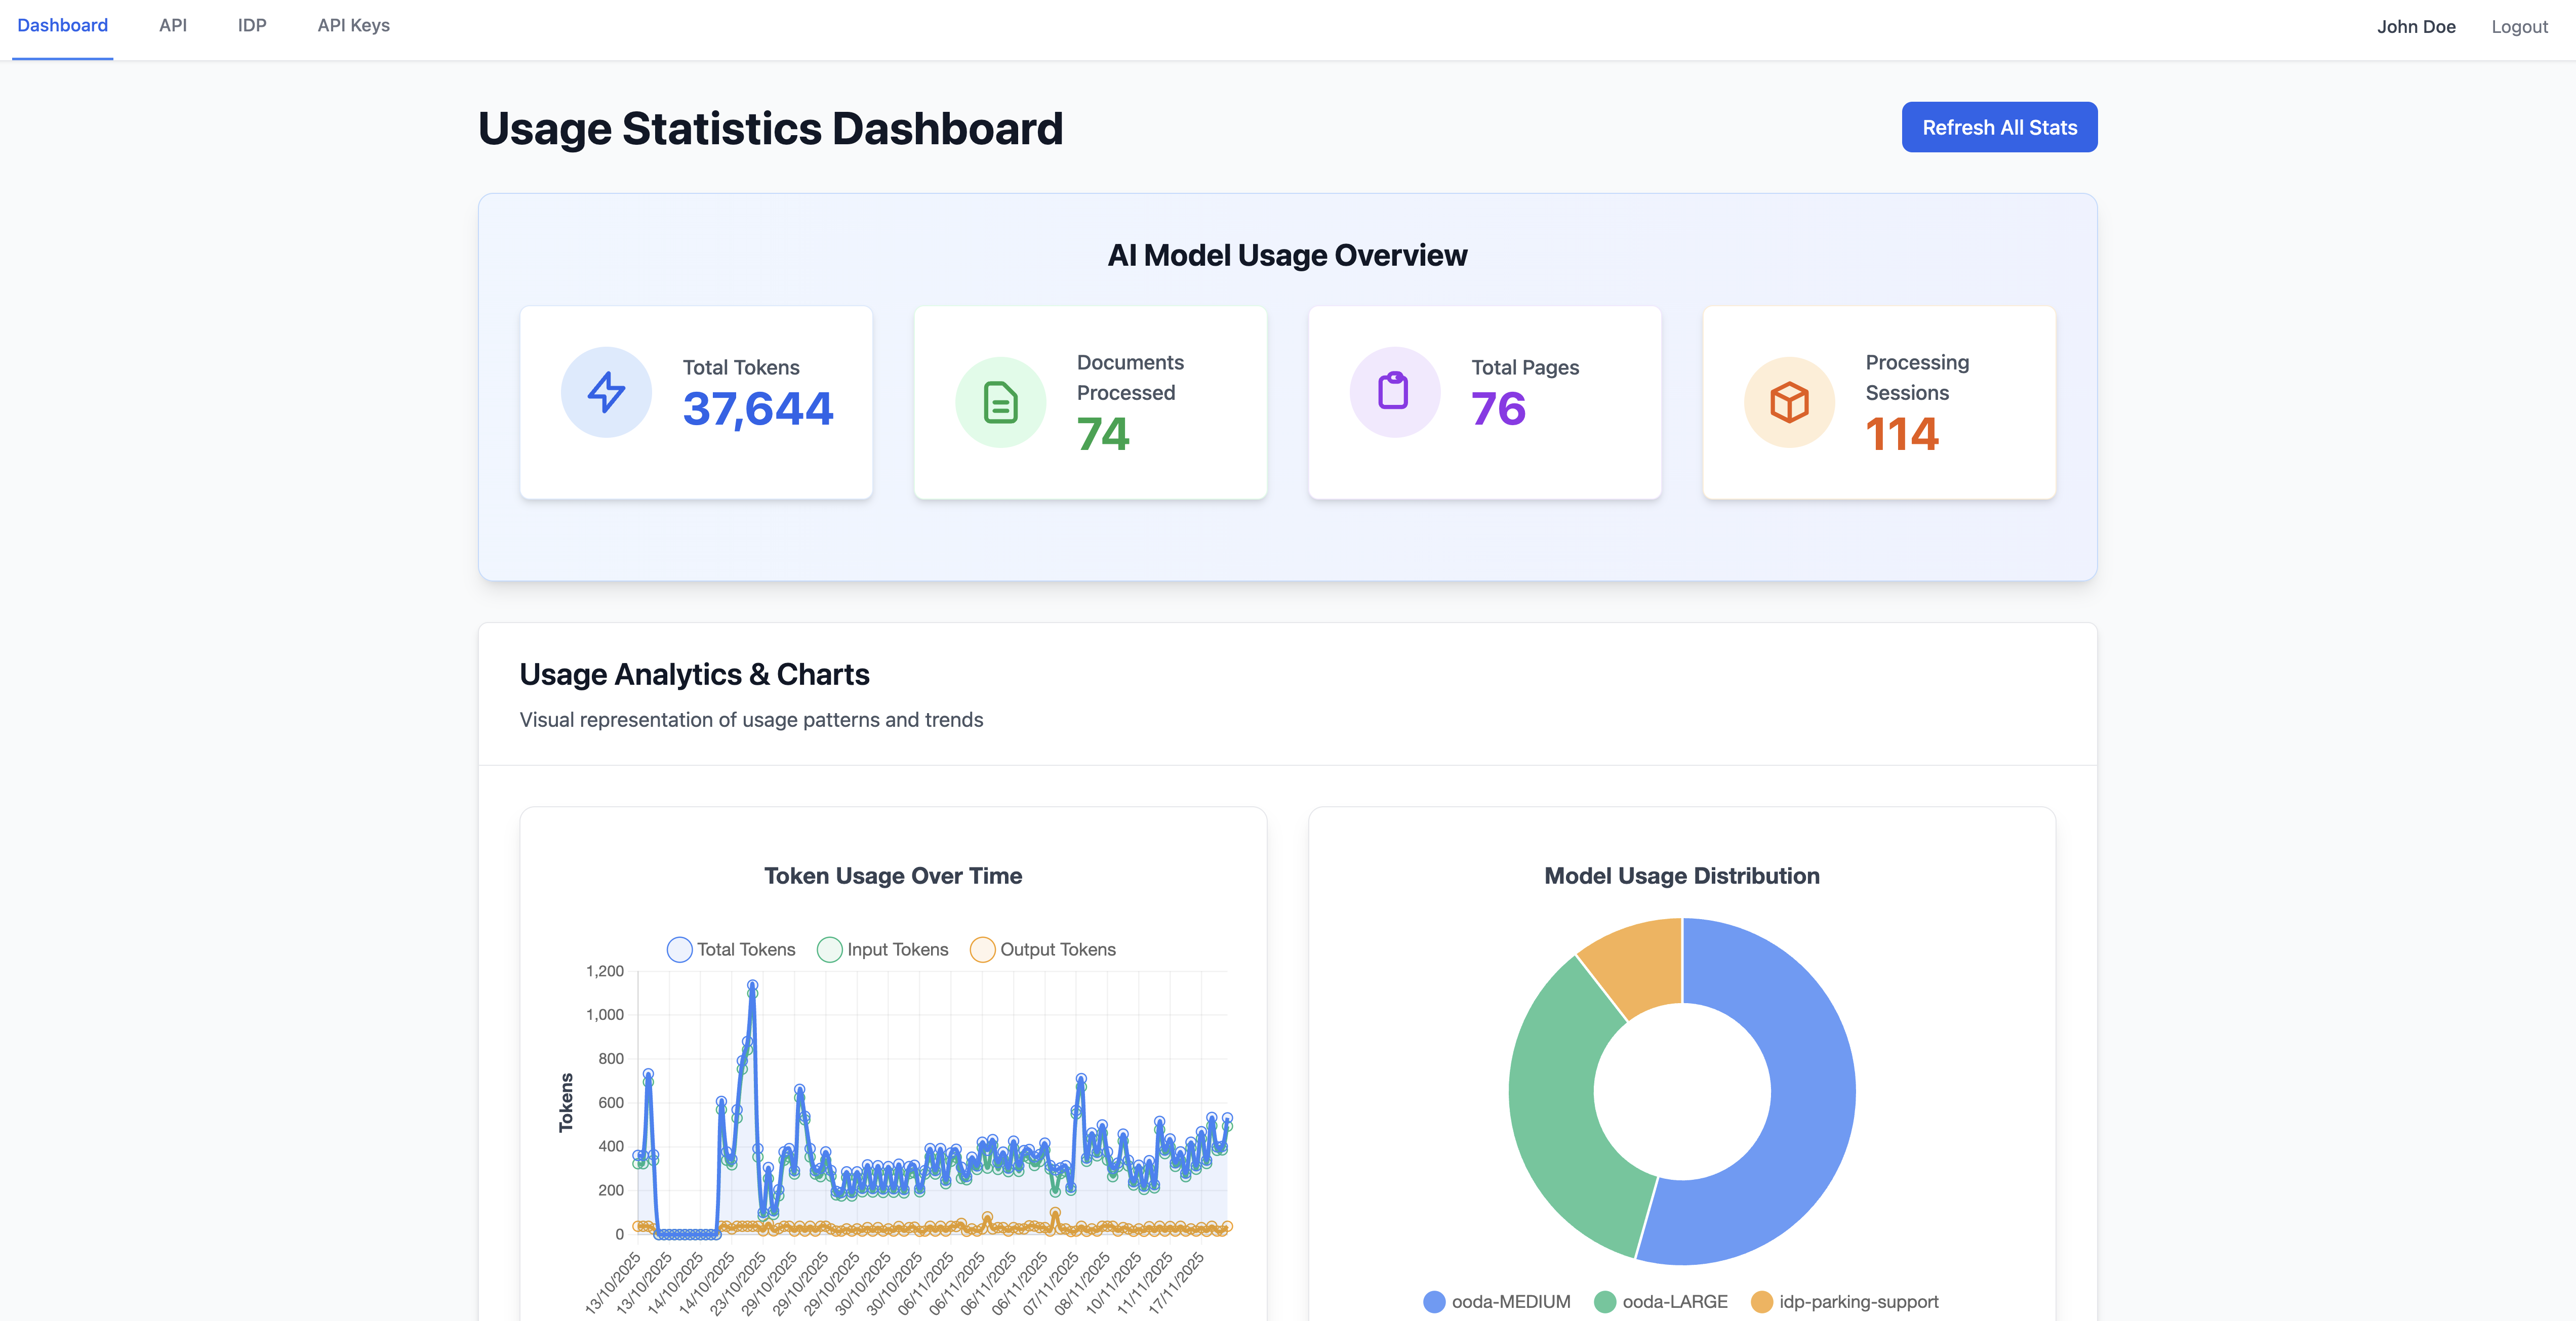Click the Logout link
2576x1321 pixels.
pos(2519,27)
